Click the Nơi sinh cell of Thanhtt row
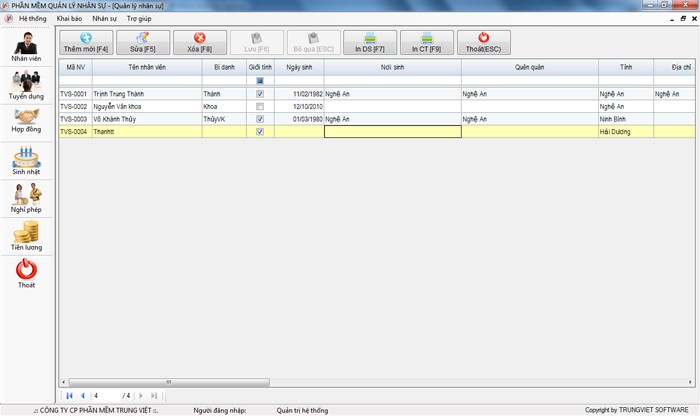The height and width of the screenshot is (416, 700). tap(392, 131)
